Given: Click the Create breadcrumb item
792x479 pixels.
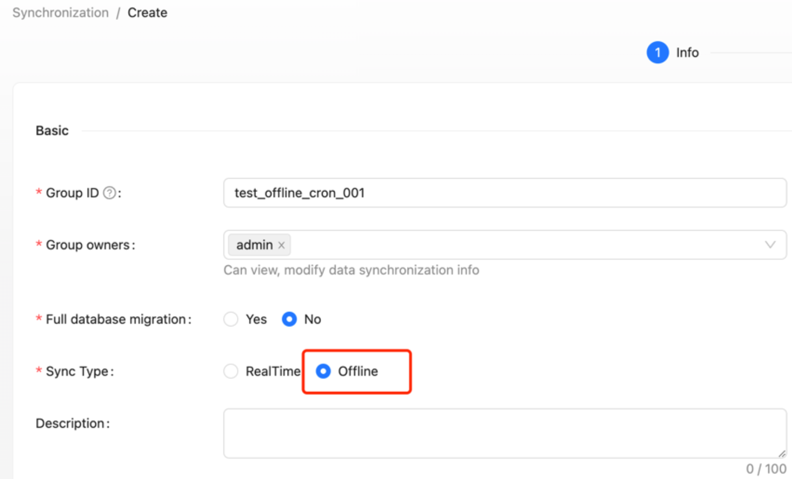Looking at the screenshot, I should click(147, 13).
